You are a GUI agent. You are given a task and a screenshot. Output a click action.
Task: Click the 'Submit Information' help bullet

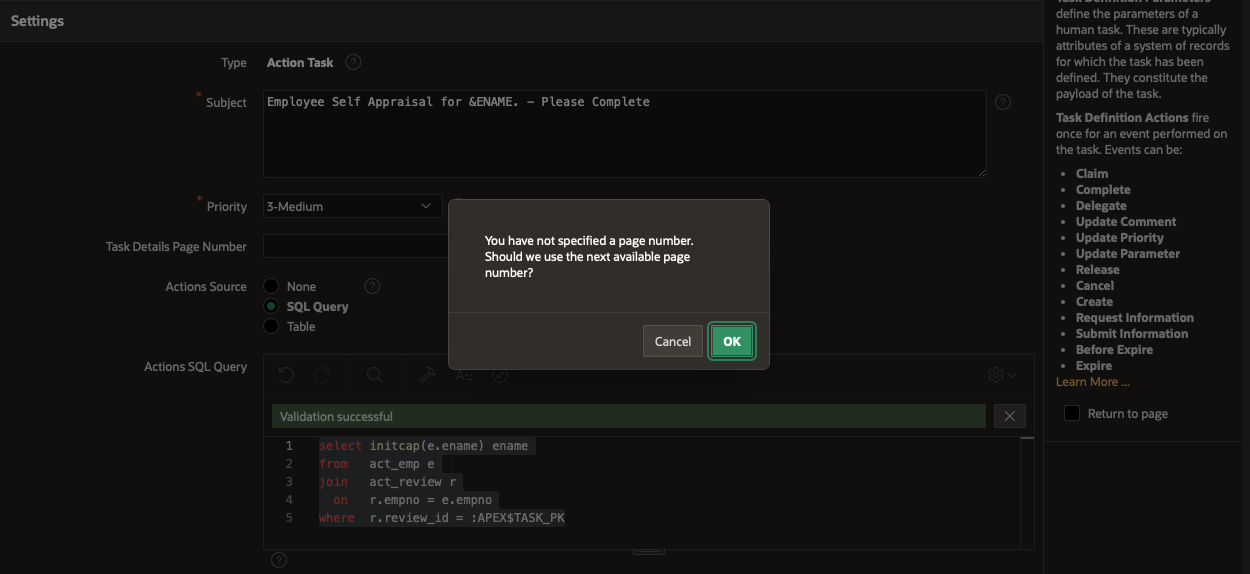(1132, 334)
